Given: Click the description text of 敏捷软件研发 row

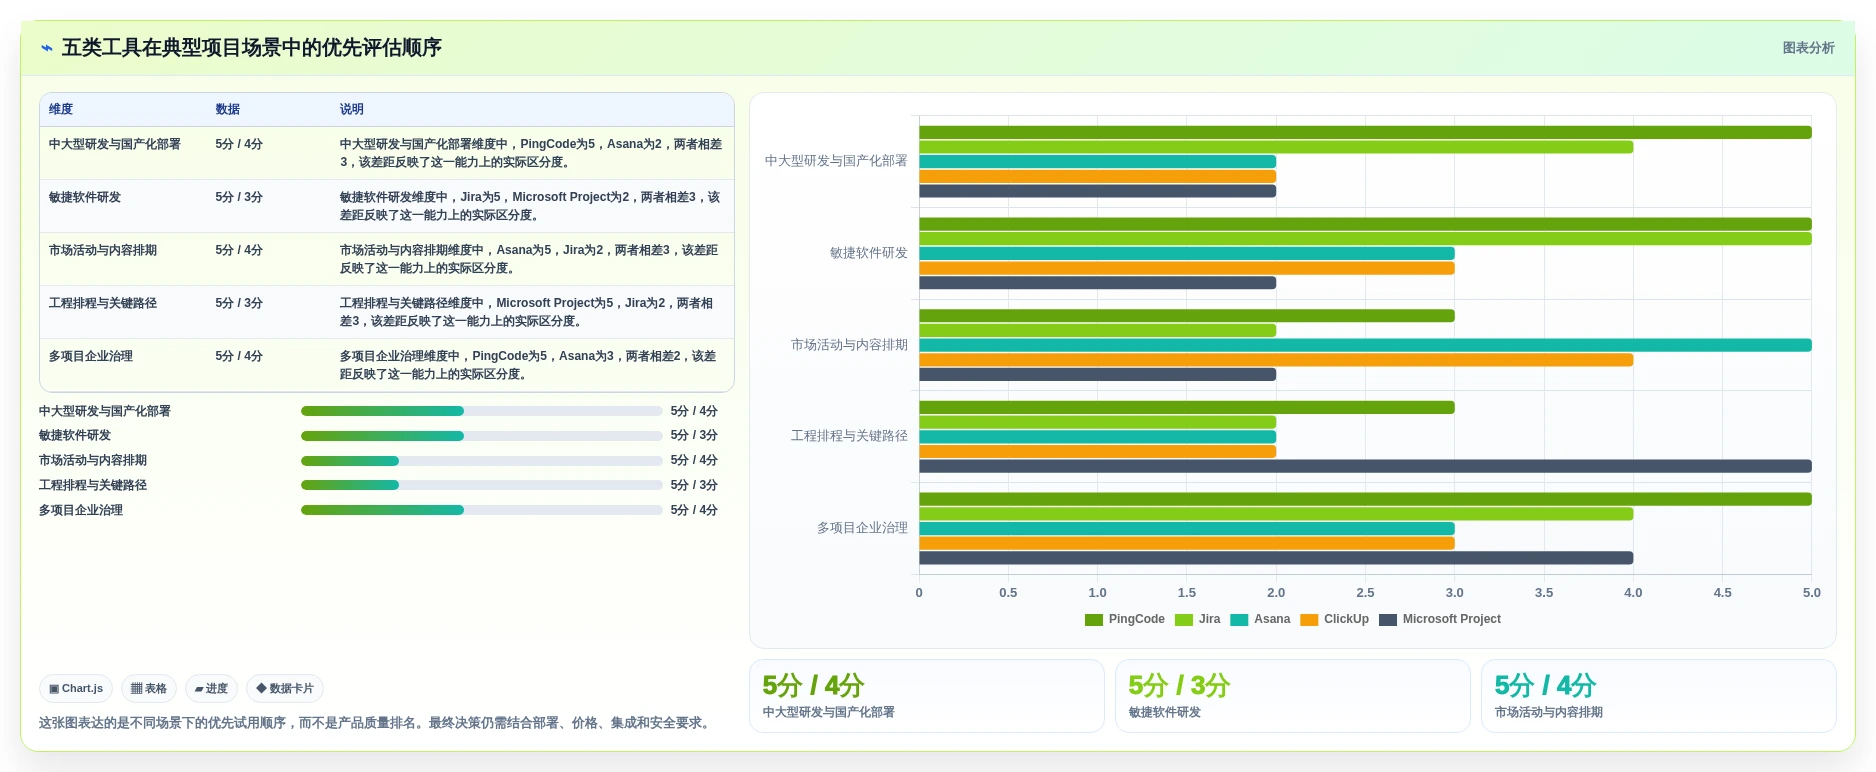Looking at the screenshot, I should tap(530, 206).
